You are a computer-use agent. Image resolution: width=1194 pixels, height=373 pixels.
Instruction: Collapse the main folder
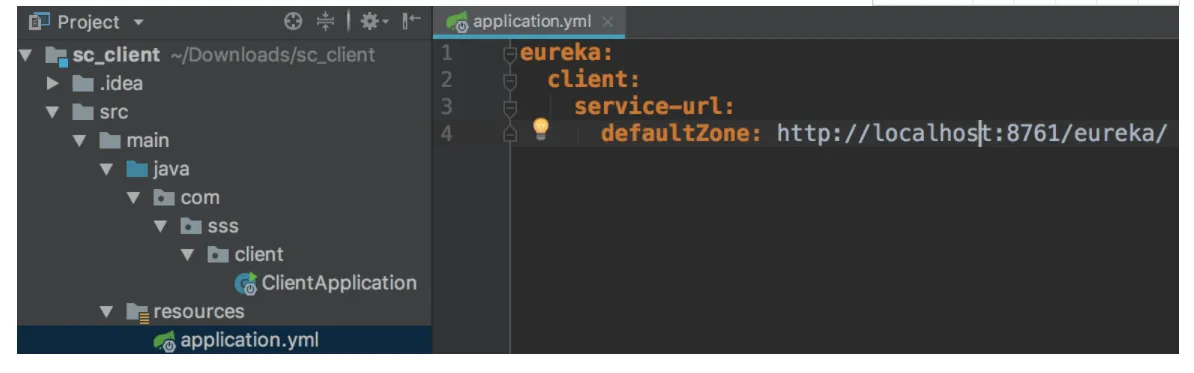coord(79,141)
